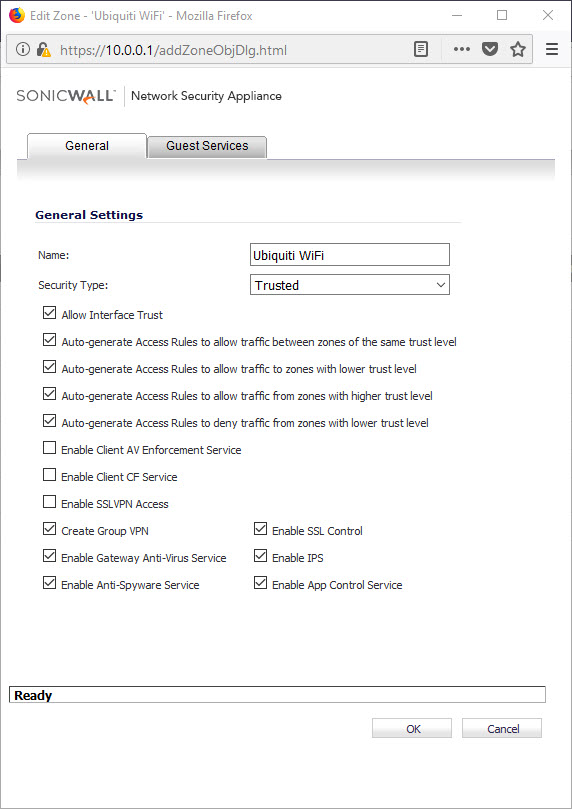572x809 pixels.
Task: Click the OK button
Action: [412, 728]
